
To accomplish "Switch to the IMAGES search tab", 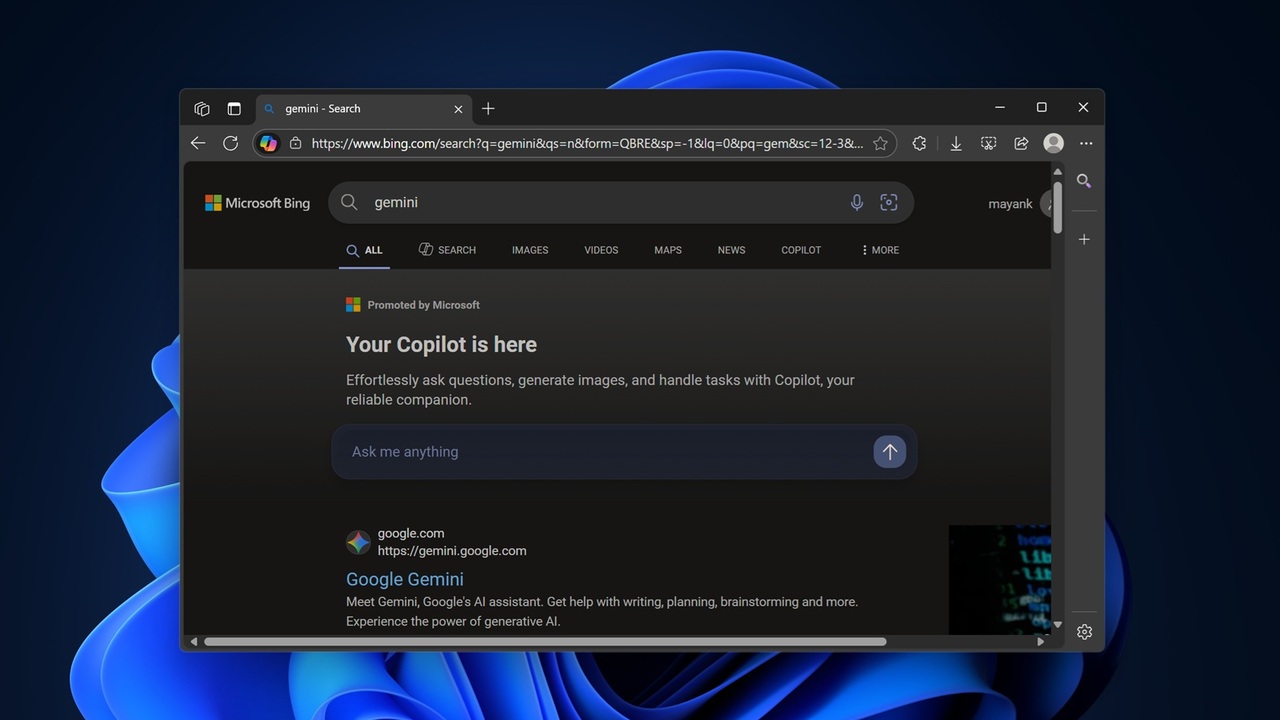I will click(x=530, y=250).
